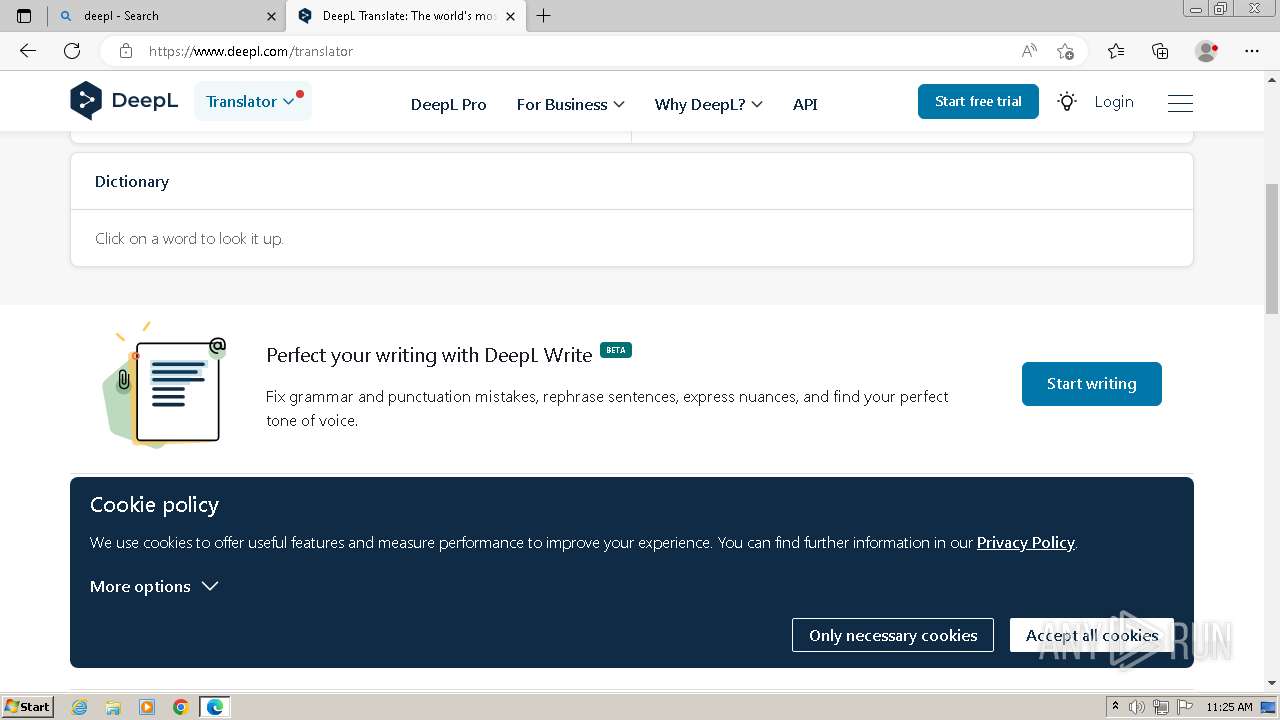The height and width of the screenshot is (720, 1280).
Task: Open Read aloud icon in address bar
Action: (1029, 51)
